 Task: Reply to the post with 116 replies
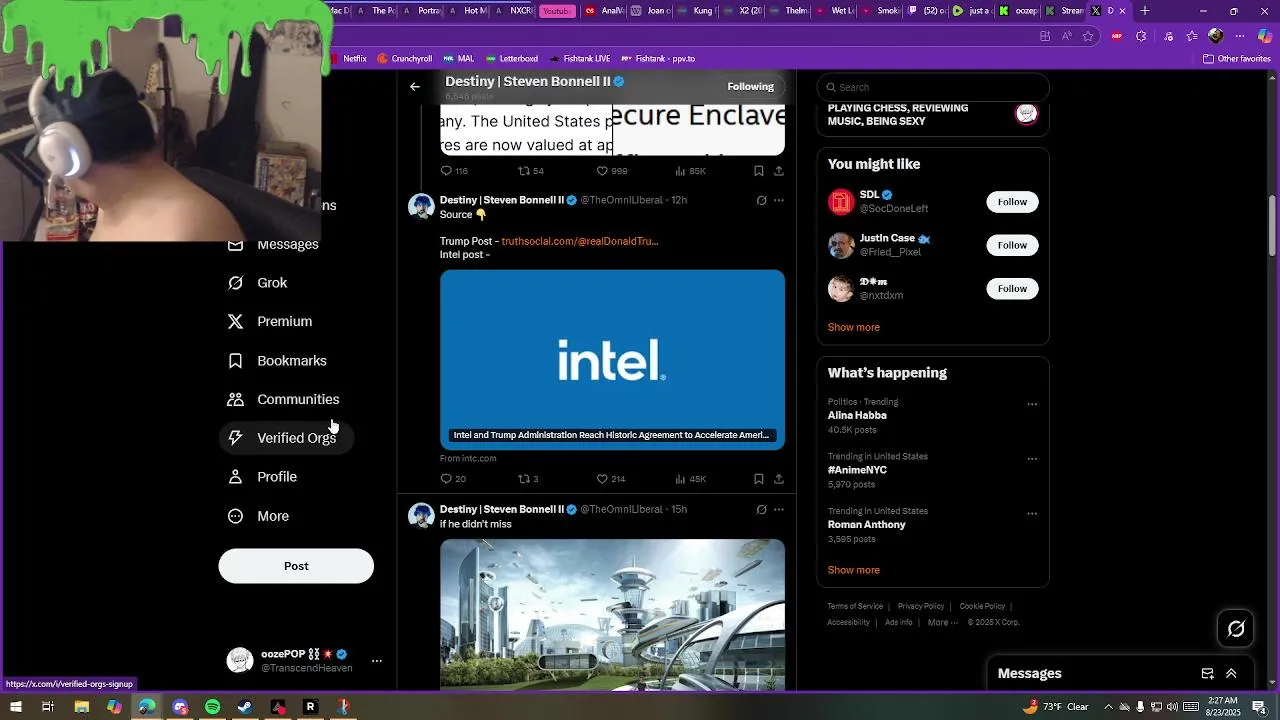pyautogui.click(x=454, y=171)
